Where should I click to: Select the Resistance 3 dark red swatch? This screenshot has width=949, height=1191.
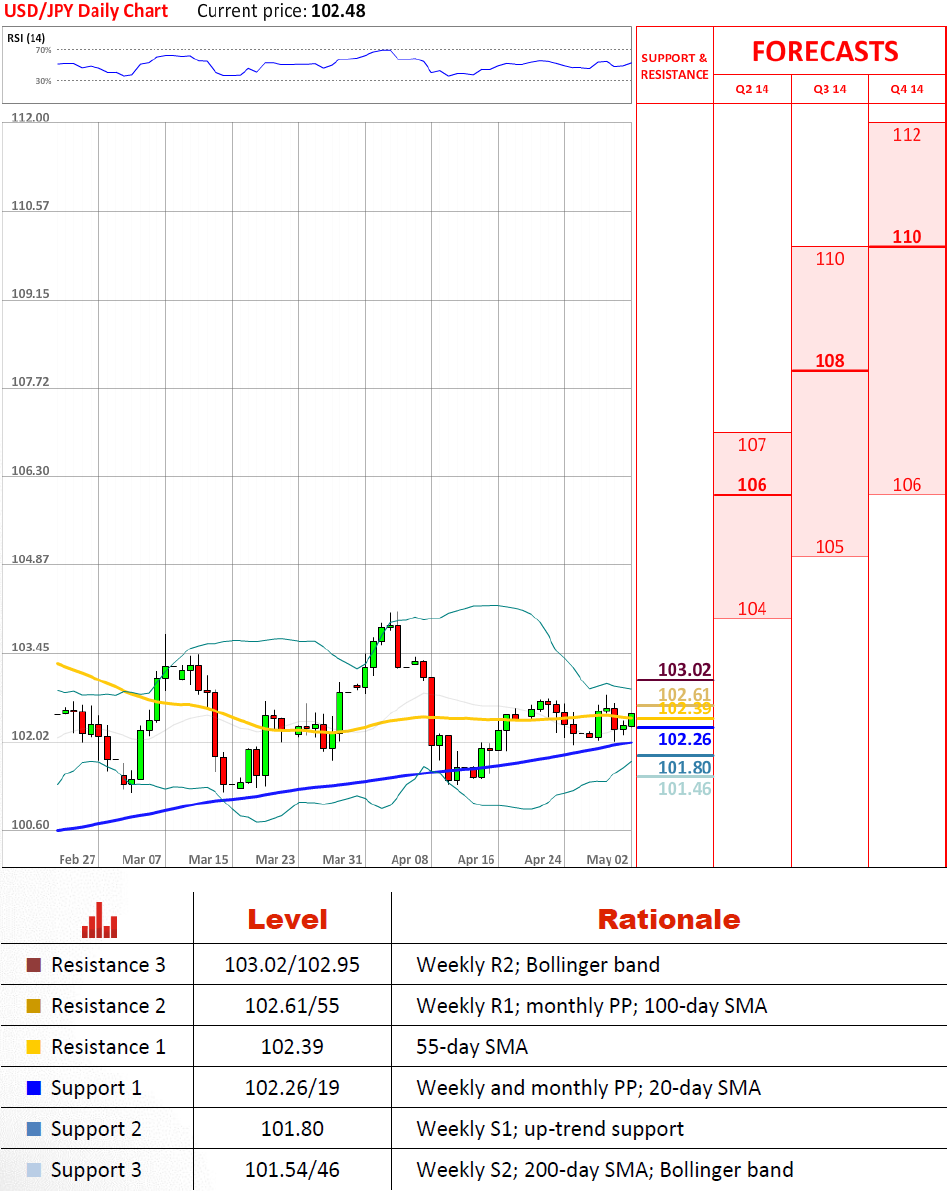(33, 965)
